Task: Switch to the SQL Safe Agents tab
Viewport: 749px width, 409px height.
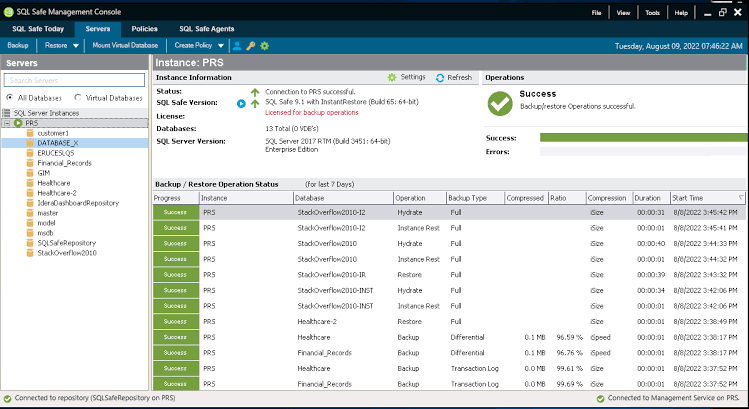Action: tap(206, 29)
